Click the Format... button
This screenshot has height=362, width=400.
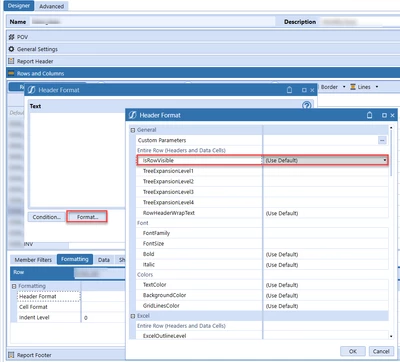87,217
